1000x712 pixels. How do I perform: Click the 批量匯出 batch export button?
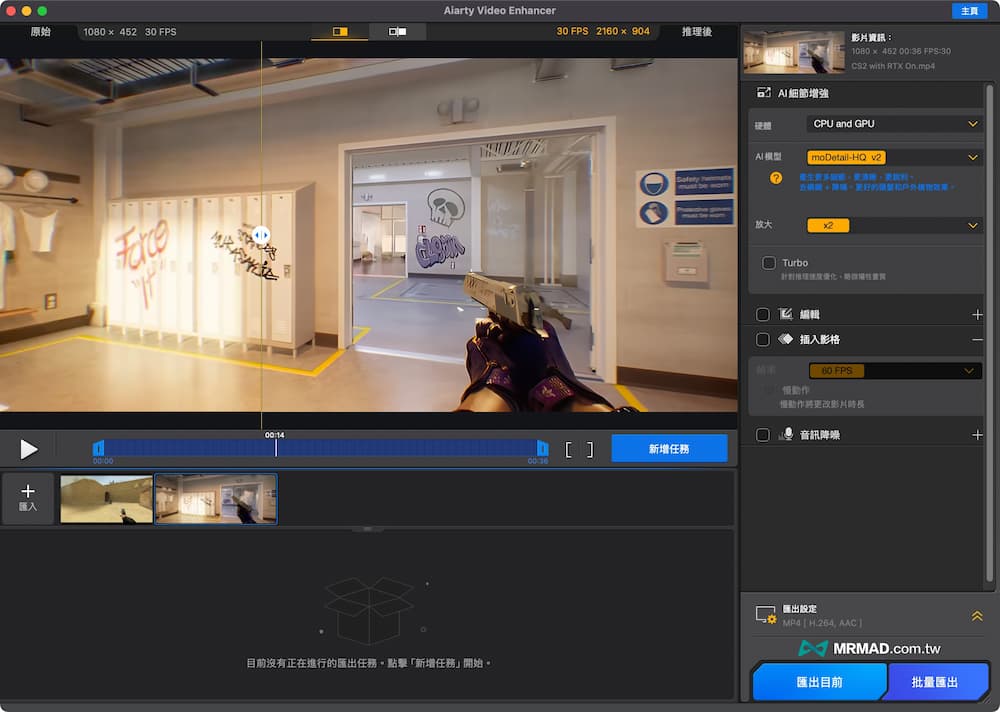pos(935,682)
